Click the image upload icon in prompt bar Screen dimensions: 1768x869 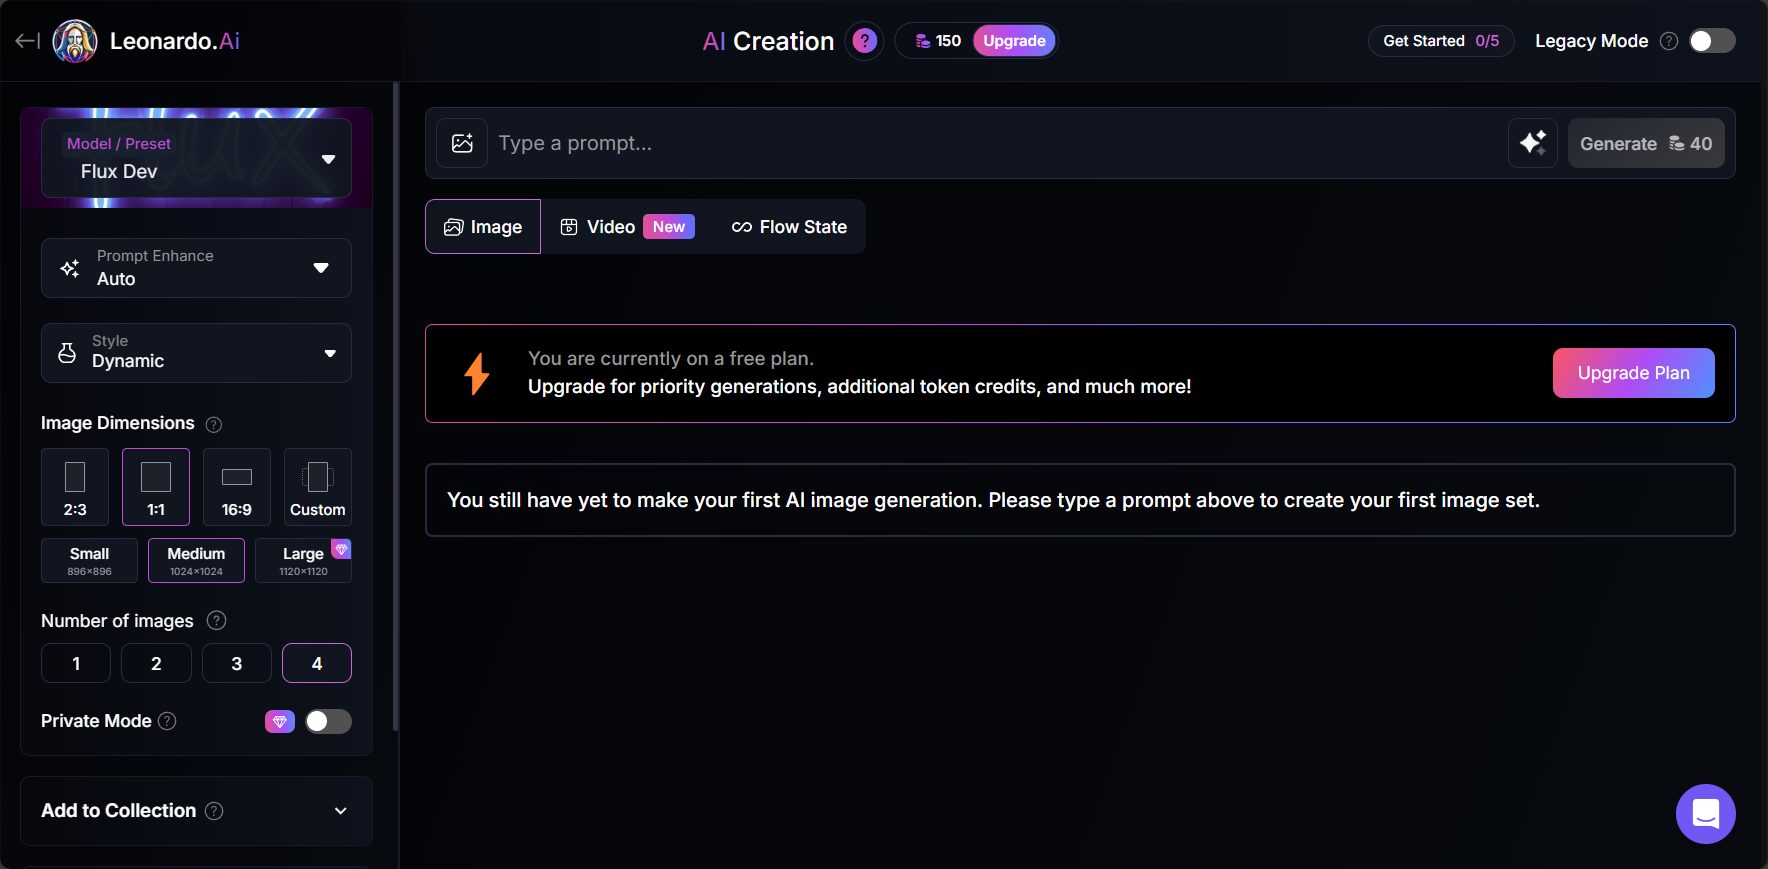pyautogui.click(x=462, y=143)
